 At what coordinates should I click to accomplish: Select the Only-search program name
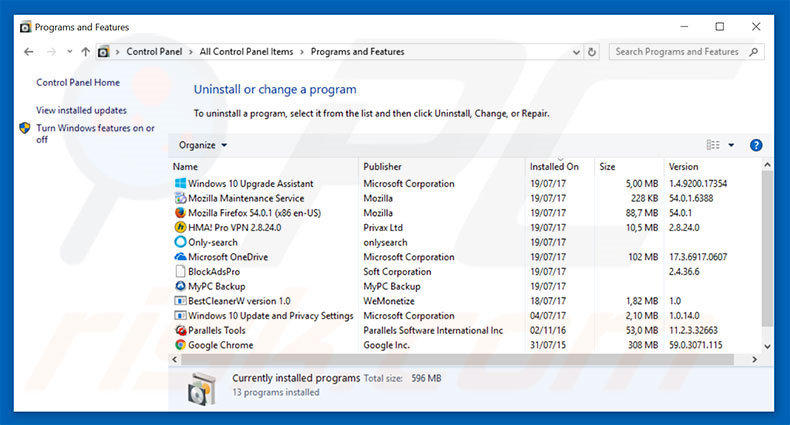pos(213,242)
